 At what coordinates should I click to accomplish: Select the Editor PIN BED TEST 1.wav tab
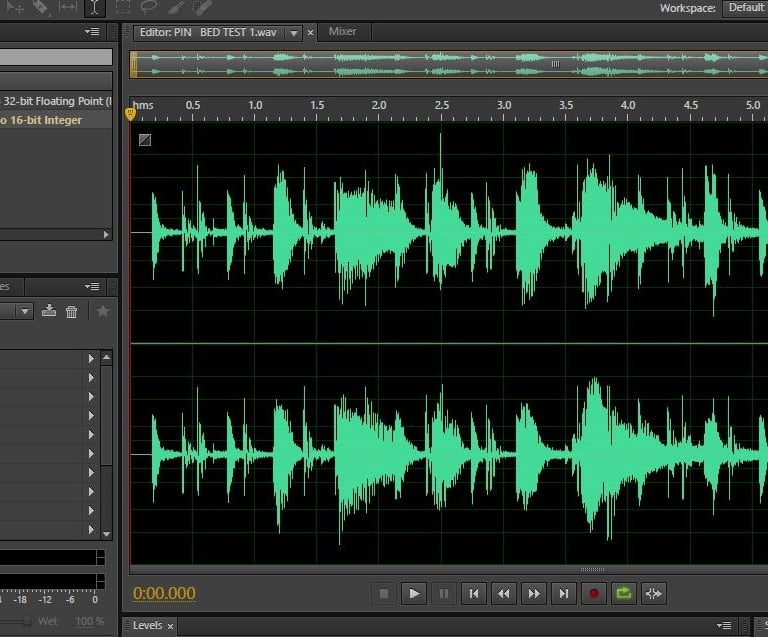[x=208, y=32]
